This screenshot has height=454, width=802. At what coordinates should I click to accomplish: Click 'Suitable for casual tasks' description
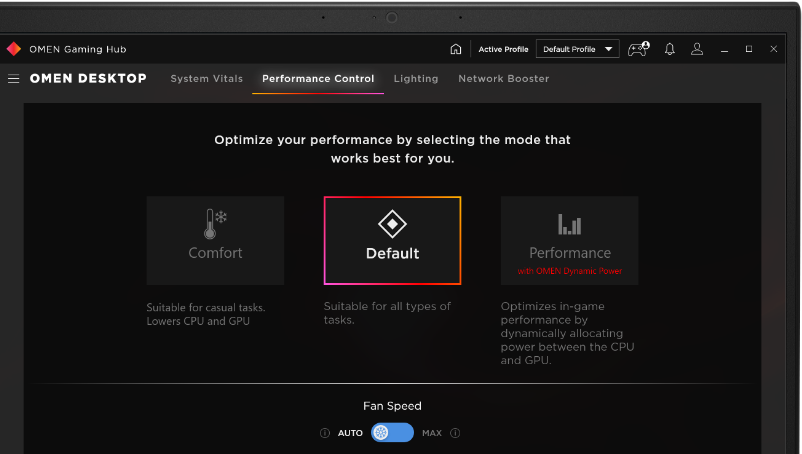coord(206,314)
